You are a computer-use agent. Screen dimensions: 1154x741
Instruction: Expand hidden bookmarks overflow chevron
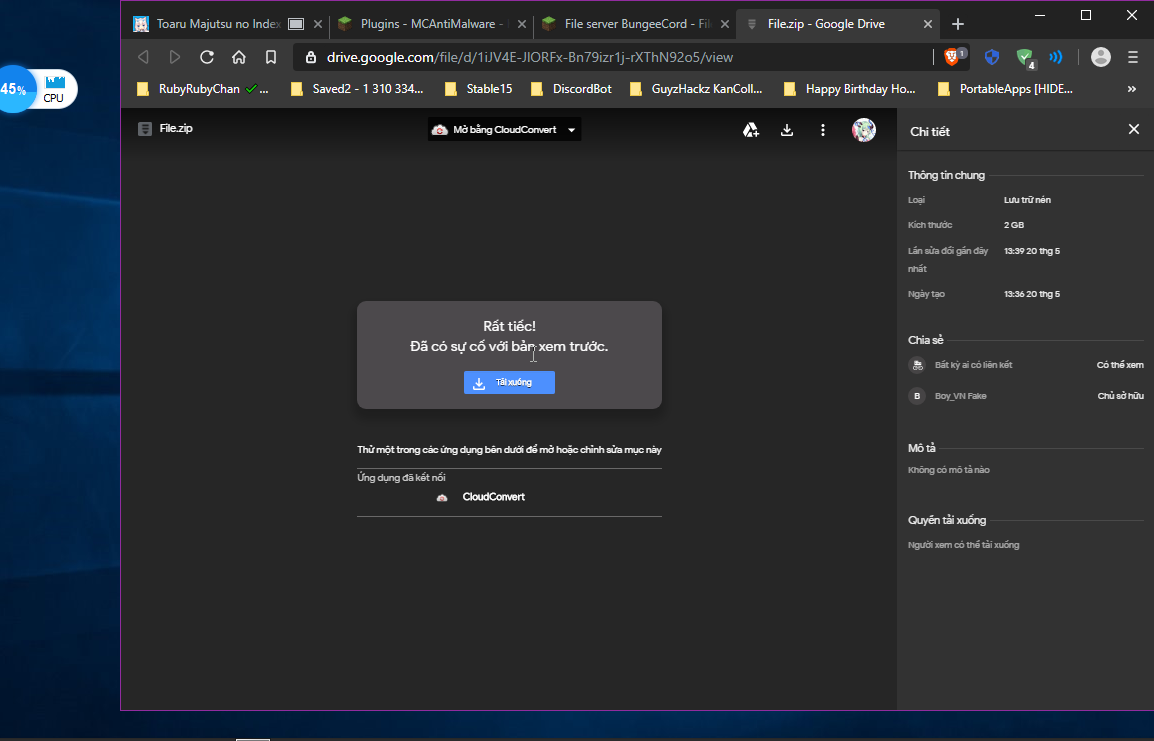point(1132,89)
